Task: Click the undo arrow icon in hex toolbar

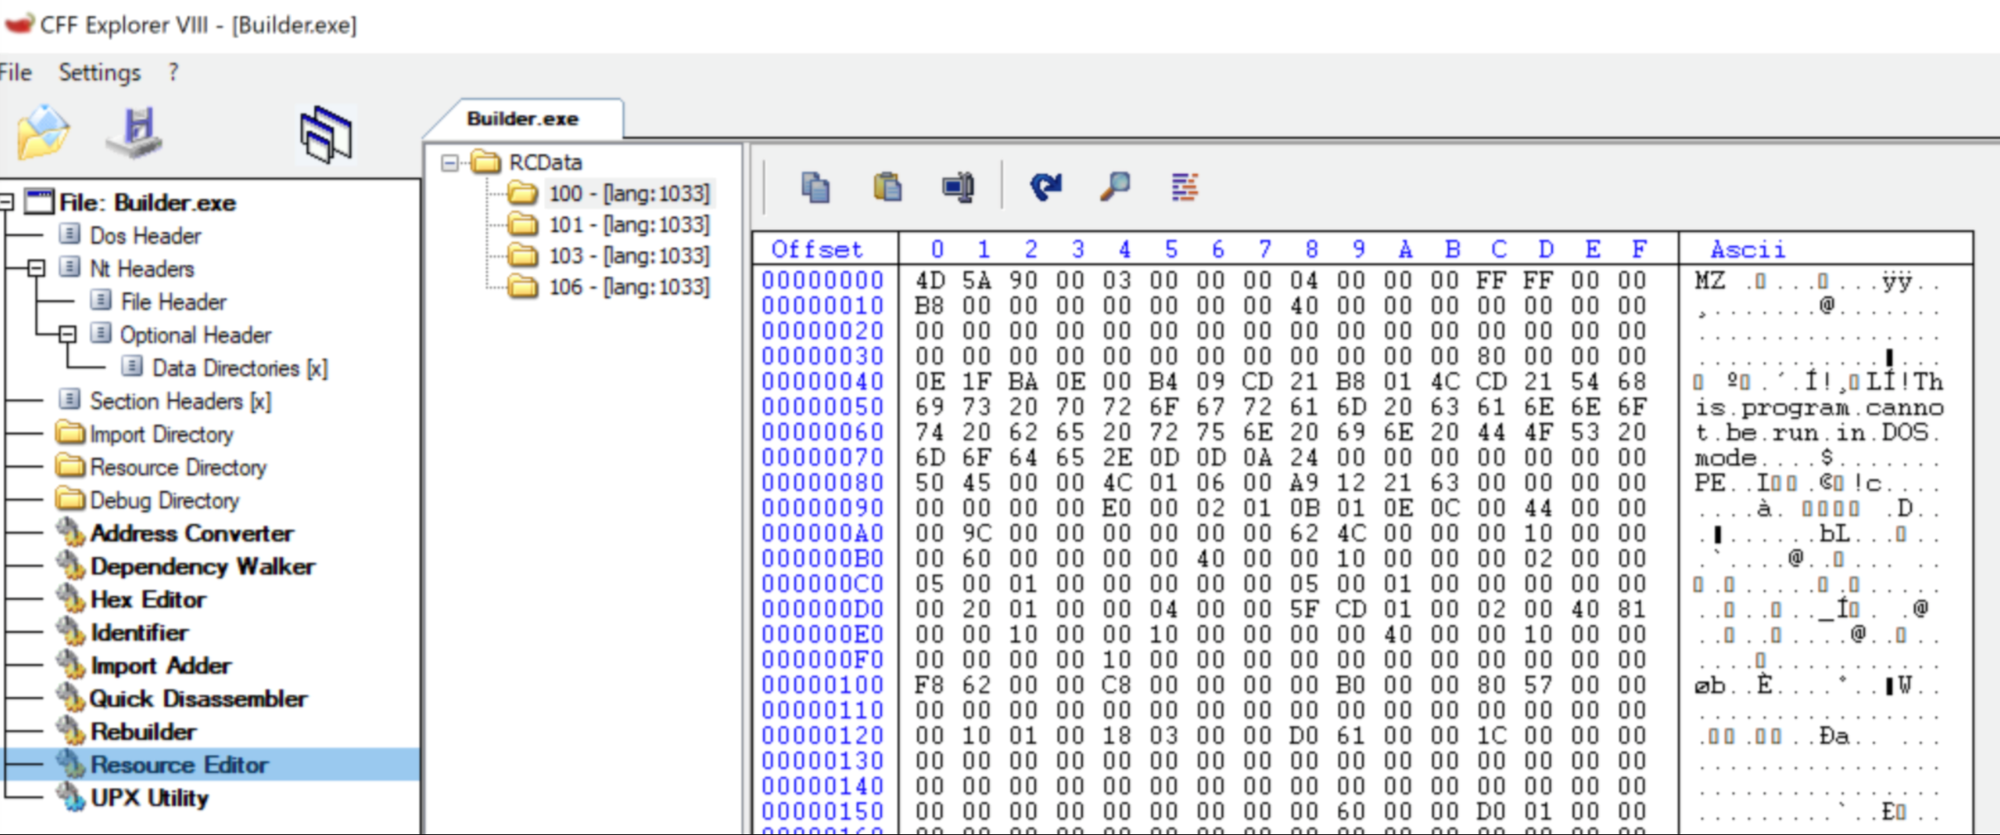Action: [1046, 187]
